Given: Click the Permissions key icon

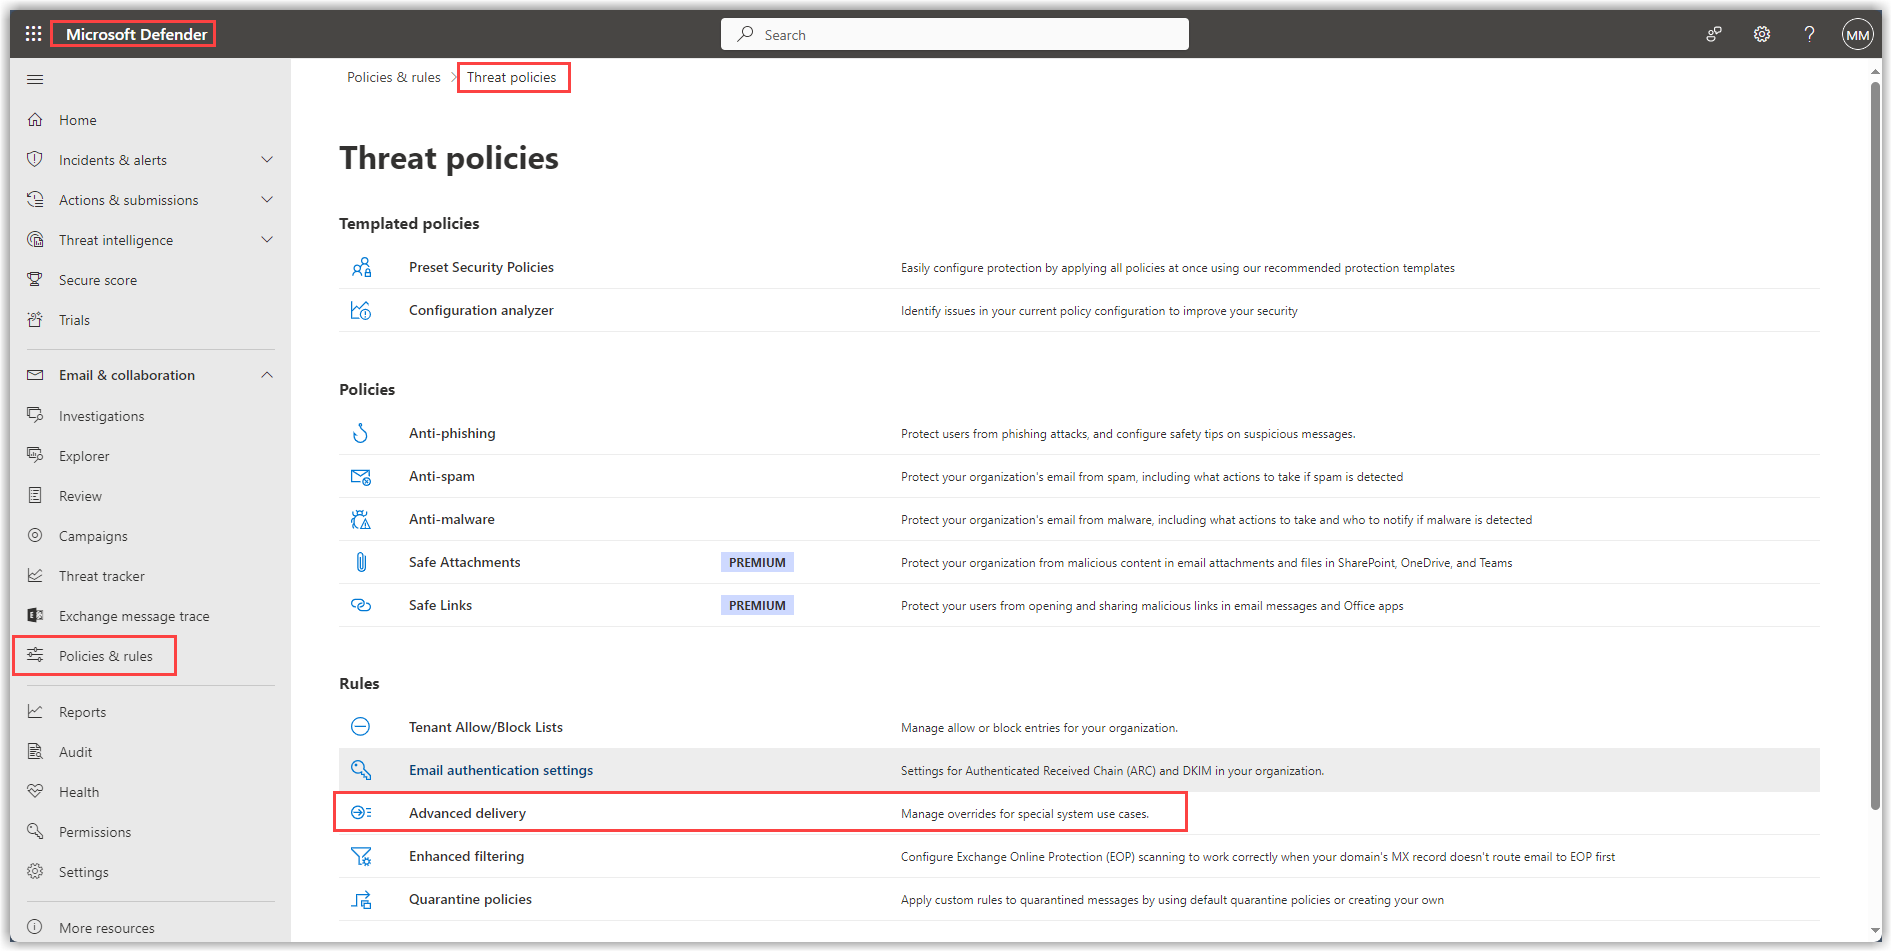Looking at the screenshot, I should pyautogui.click(x=35, y=831).
